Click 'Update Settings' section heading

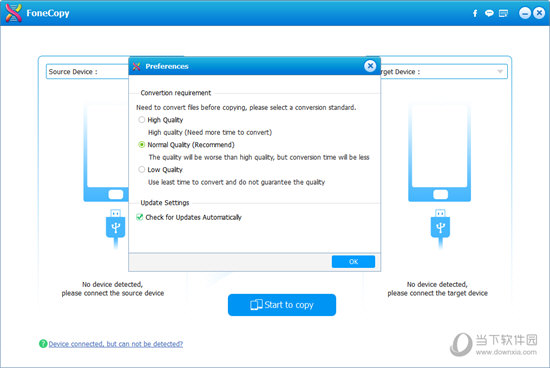pos(165,202)
